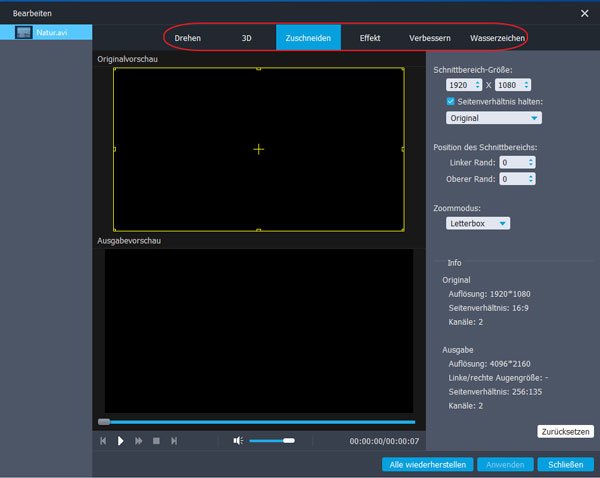The image size is (600, 478).
Task: Jump to the previous frame in playback
Action: click(103, 440)
